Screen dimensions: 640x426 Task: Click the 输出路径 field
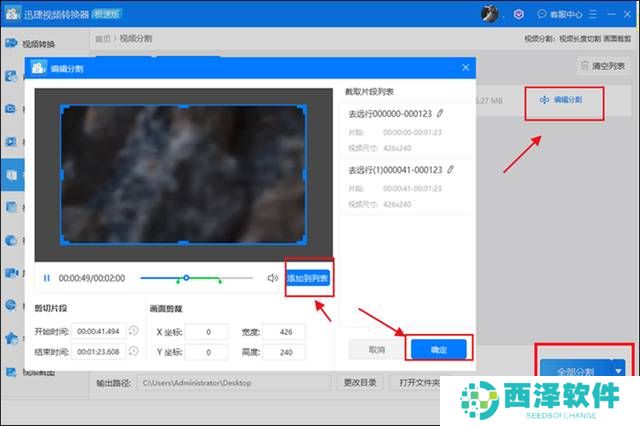(233, 383)
